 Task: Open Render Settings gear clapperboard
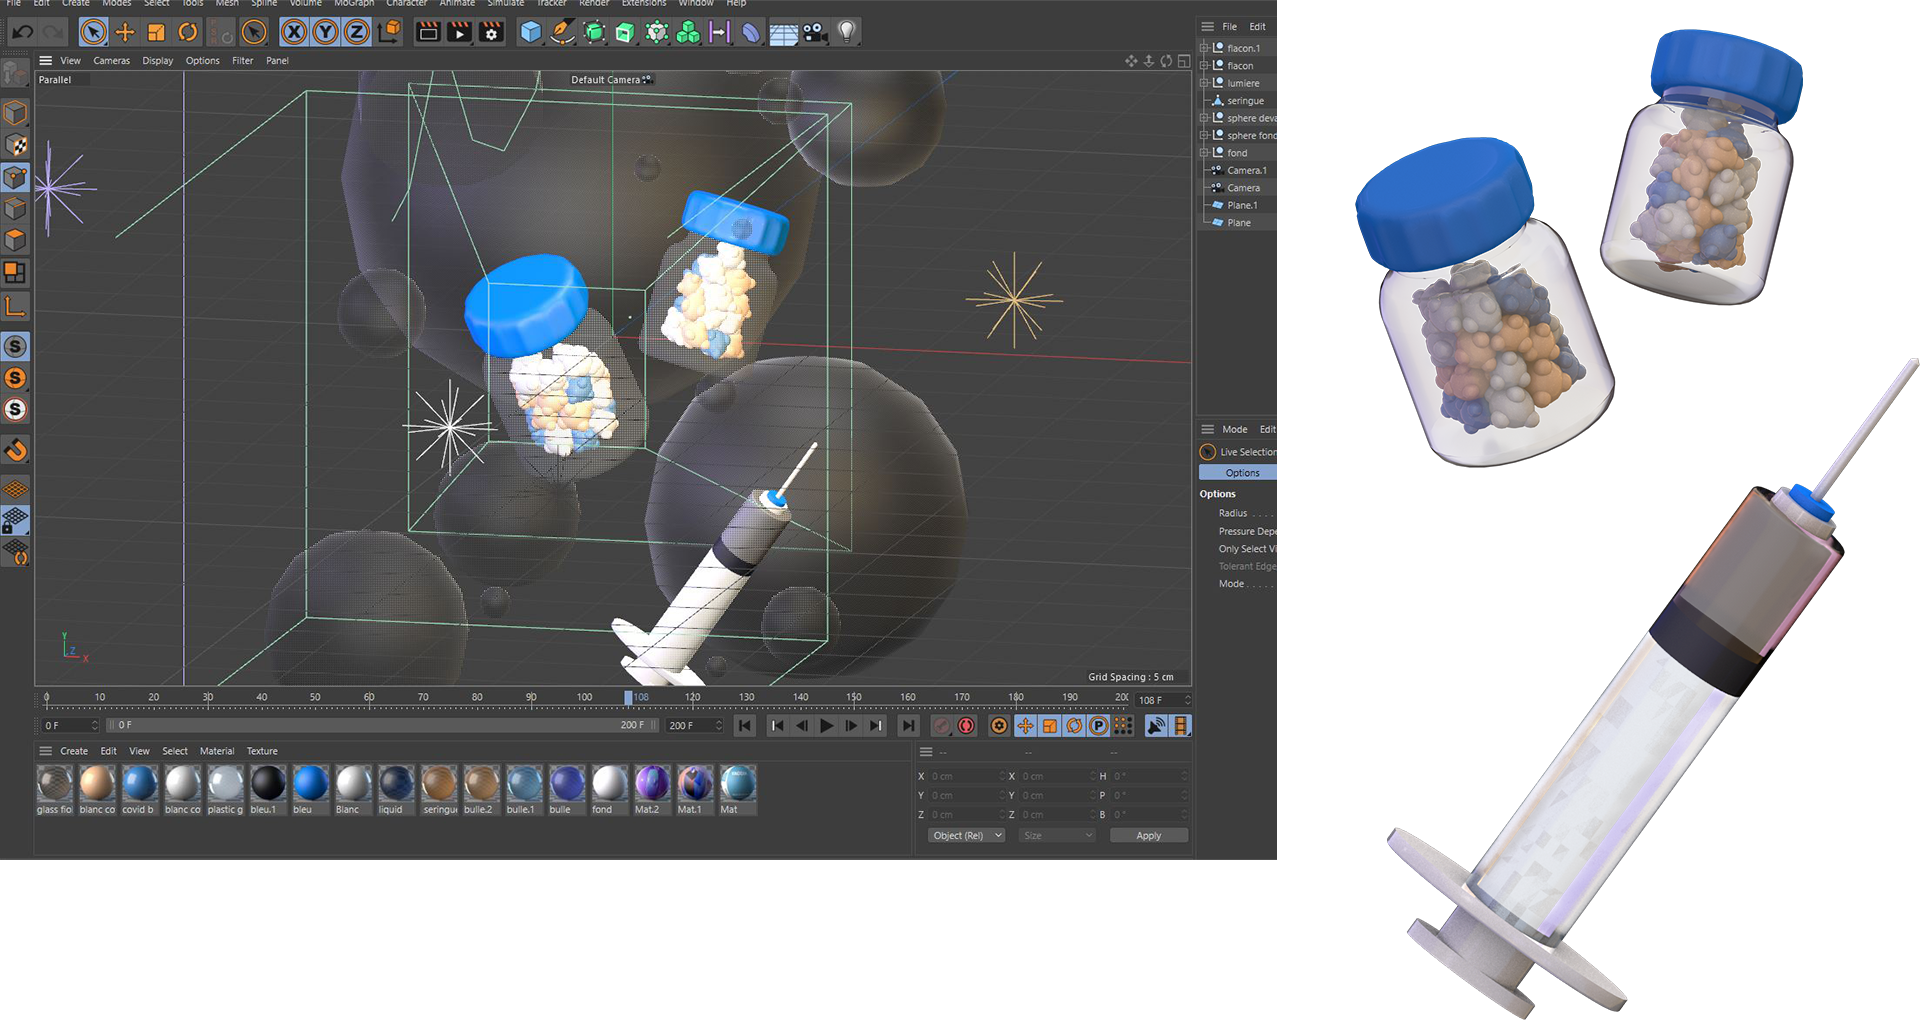point(491,32)
